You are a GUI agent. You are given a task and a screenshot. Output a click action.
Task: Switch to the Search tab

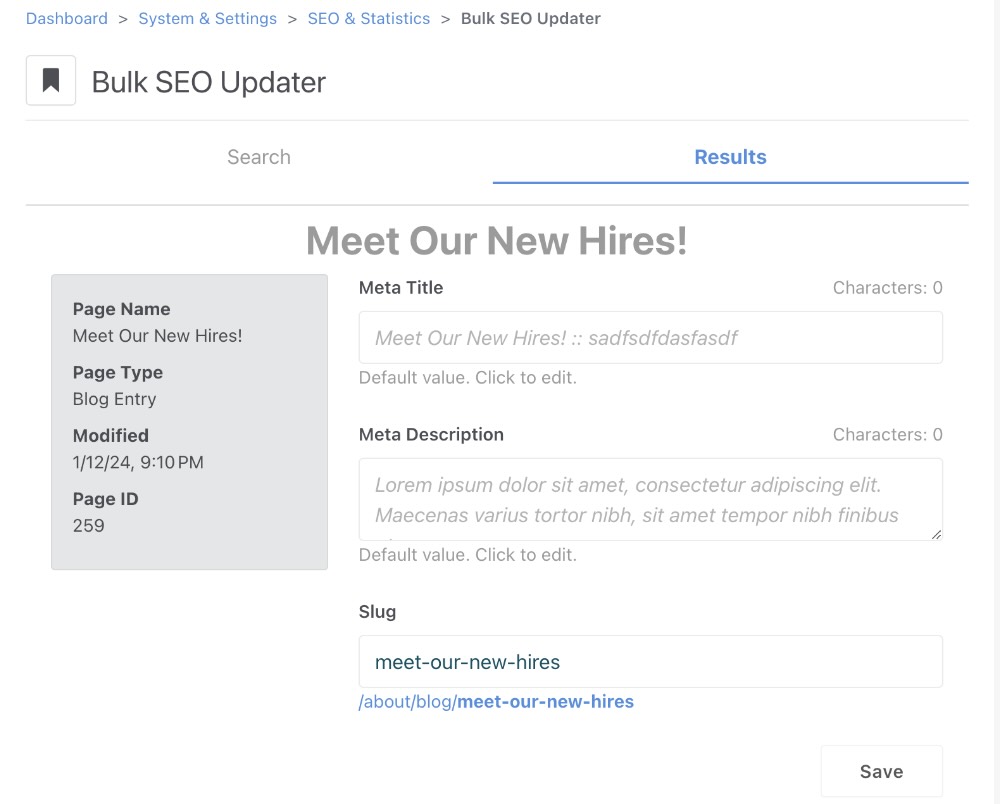pos(259,157)
